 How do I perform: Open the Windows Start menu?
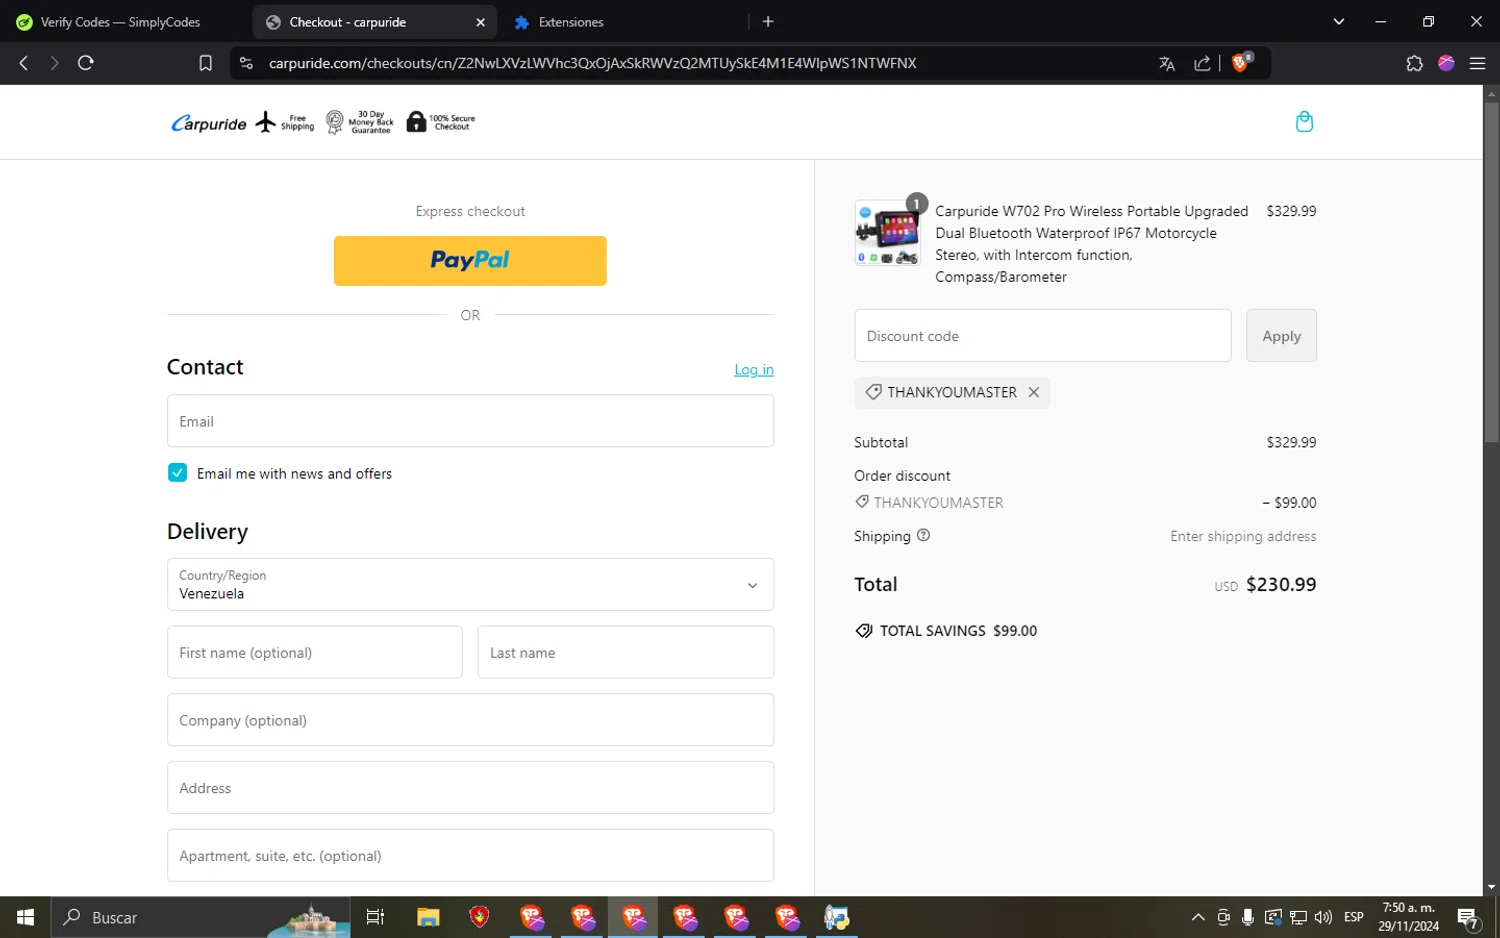[x=26, y=917]
